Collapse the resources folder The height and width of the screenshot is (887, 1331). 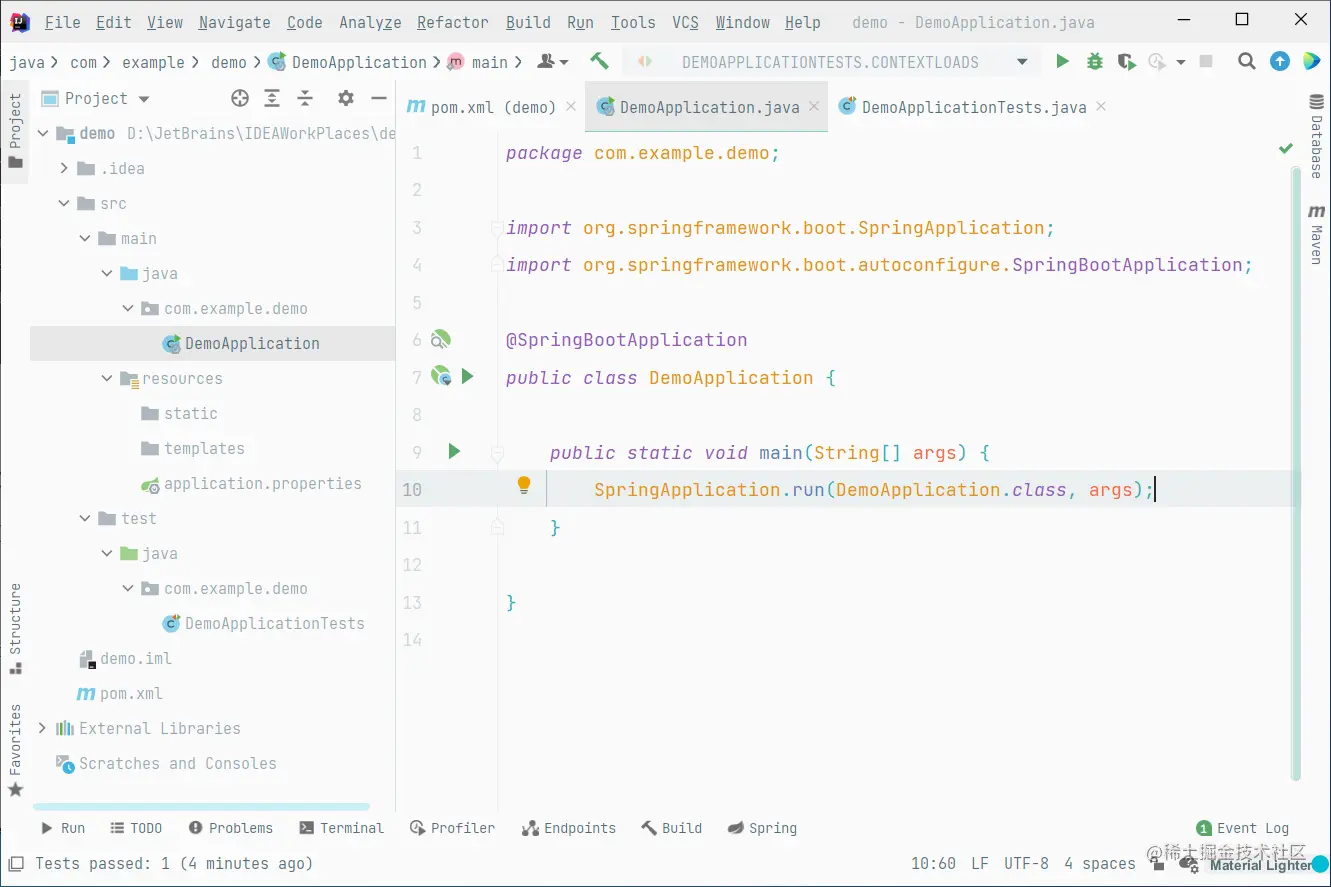click(108, 378)
